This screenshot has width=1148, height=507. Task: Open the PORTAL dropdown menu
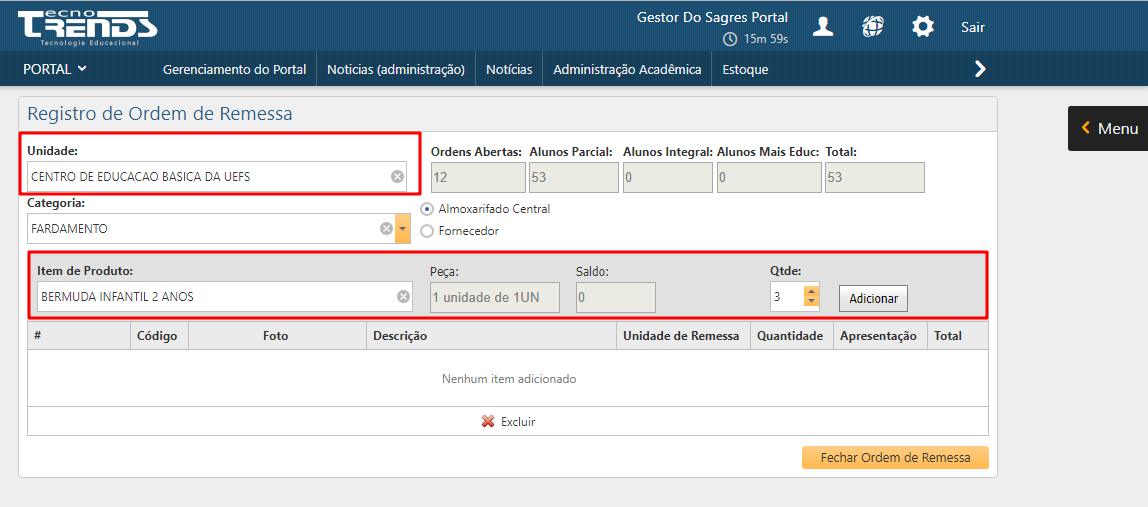55,69
